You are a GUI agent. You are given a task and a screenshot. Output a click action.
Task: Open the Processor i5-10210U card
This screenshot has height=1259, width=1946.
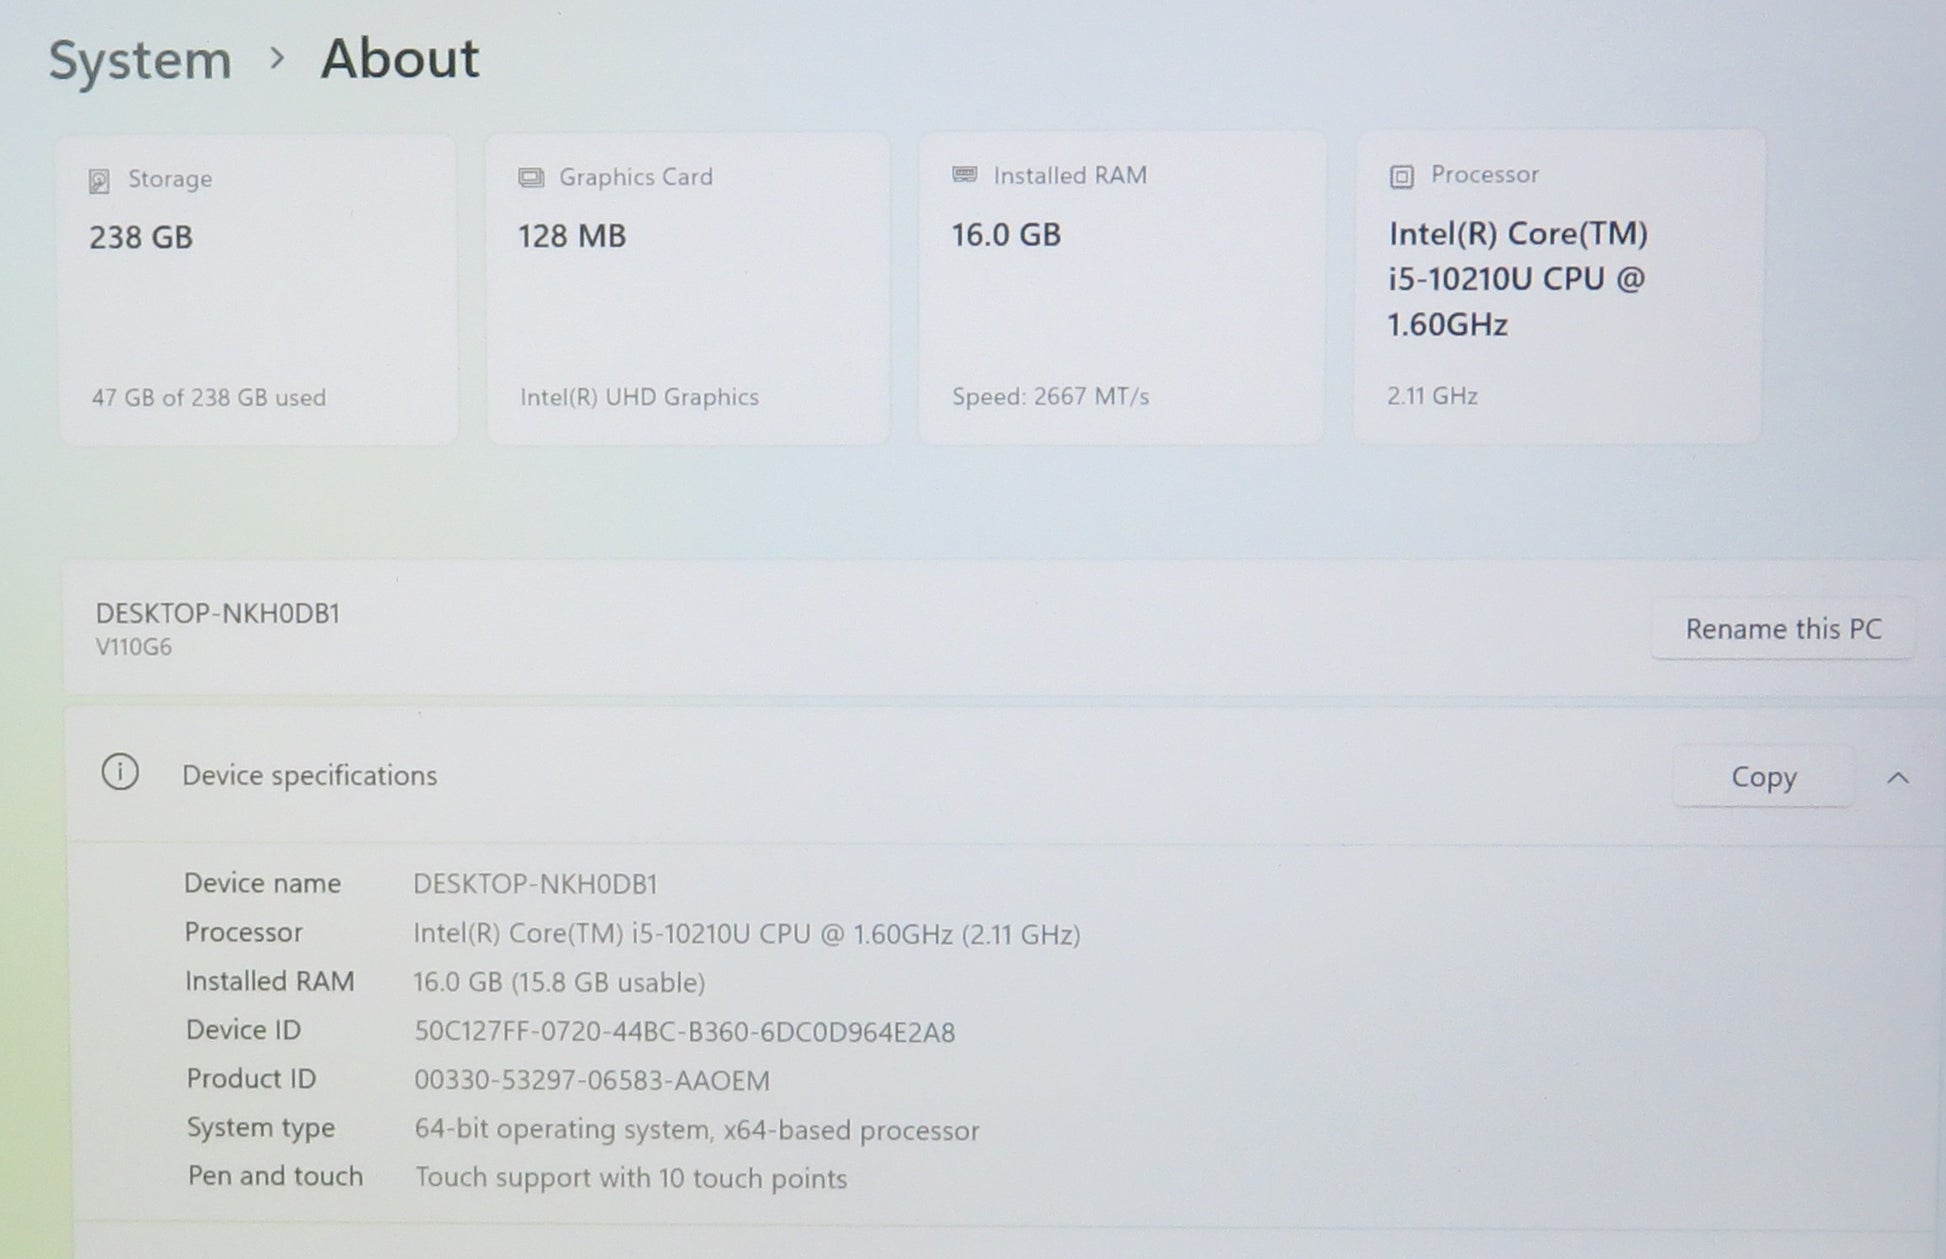(x=1557, y=288)
